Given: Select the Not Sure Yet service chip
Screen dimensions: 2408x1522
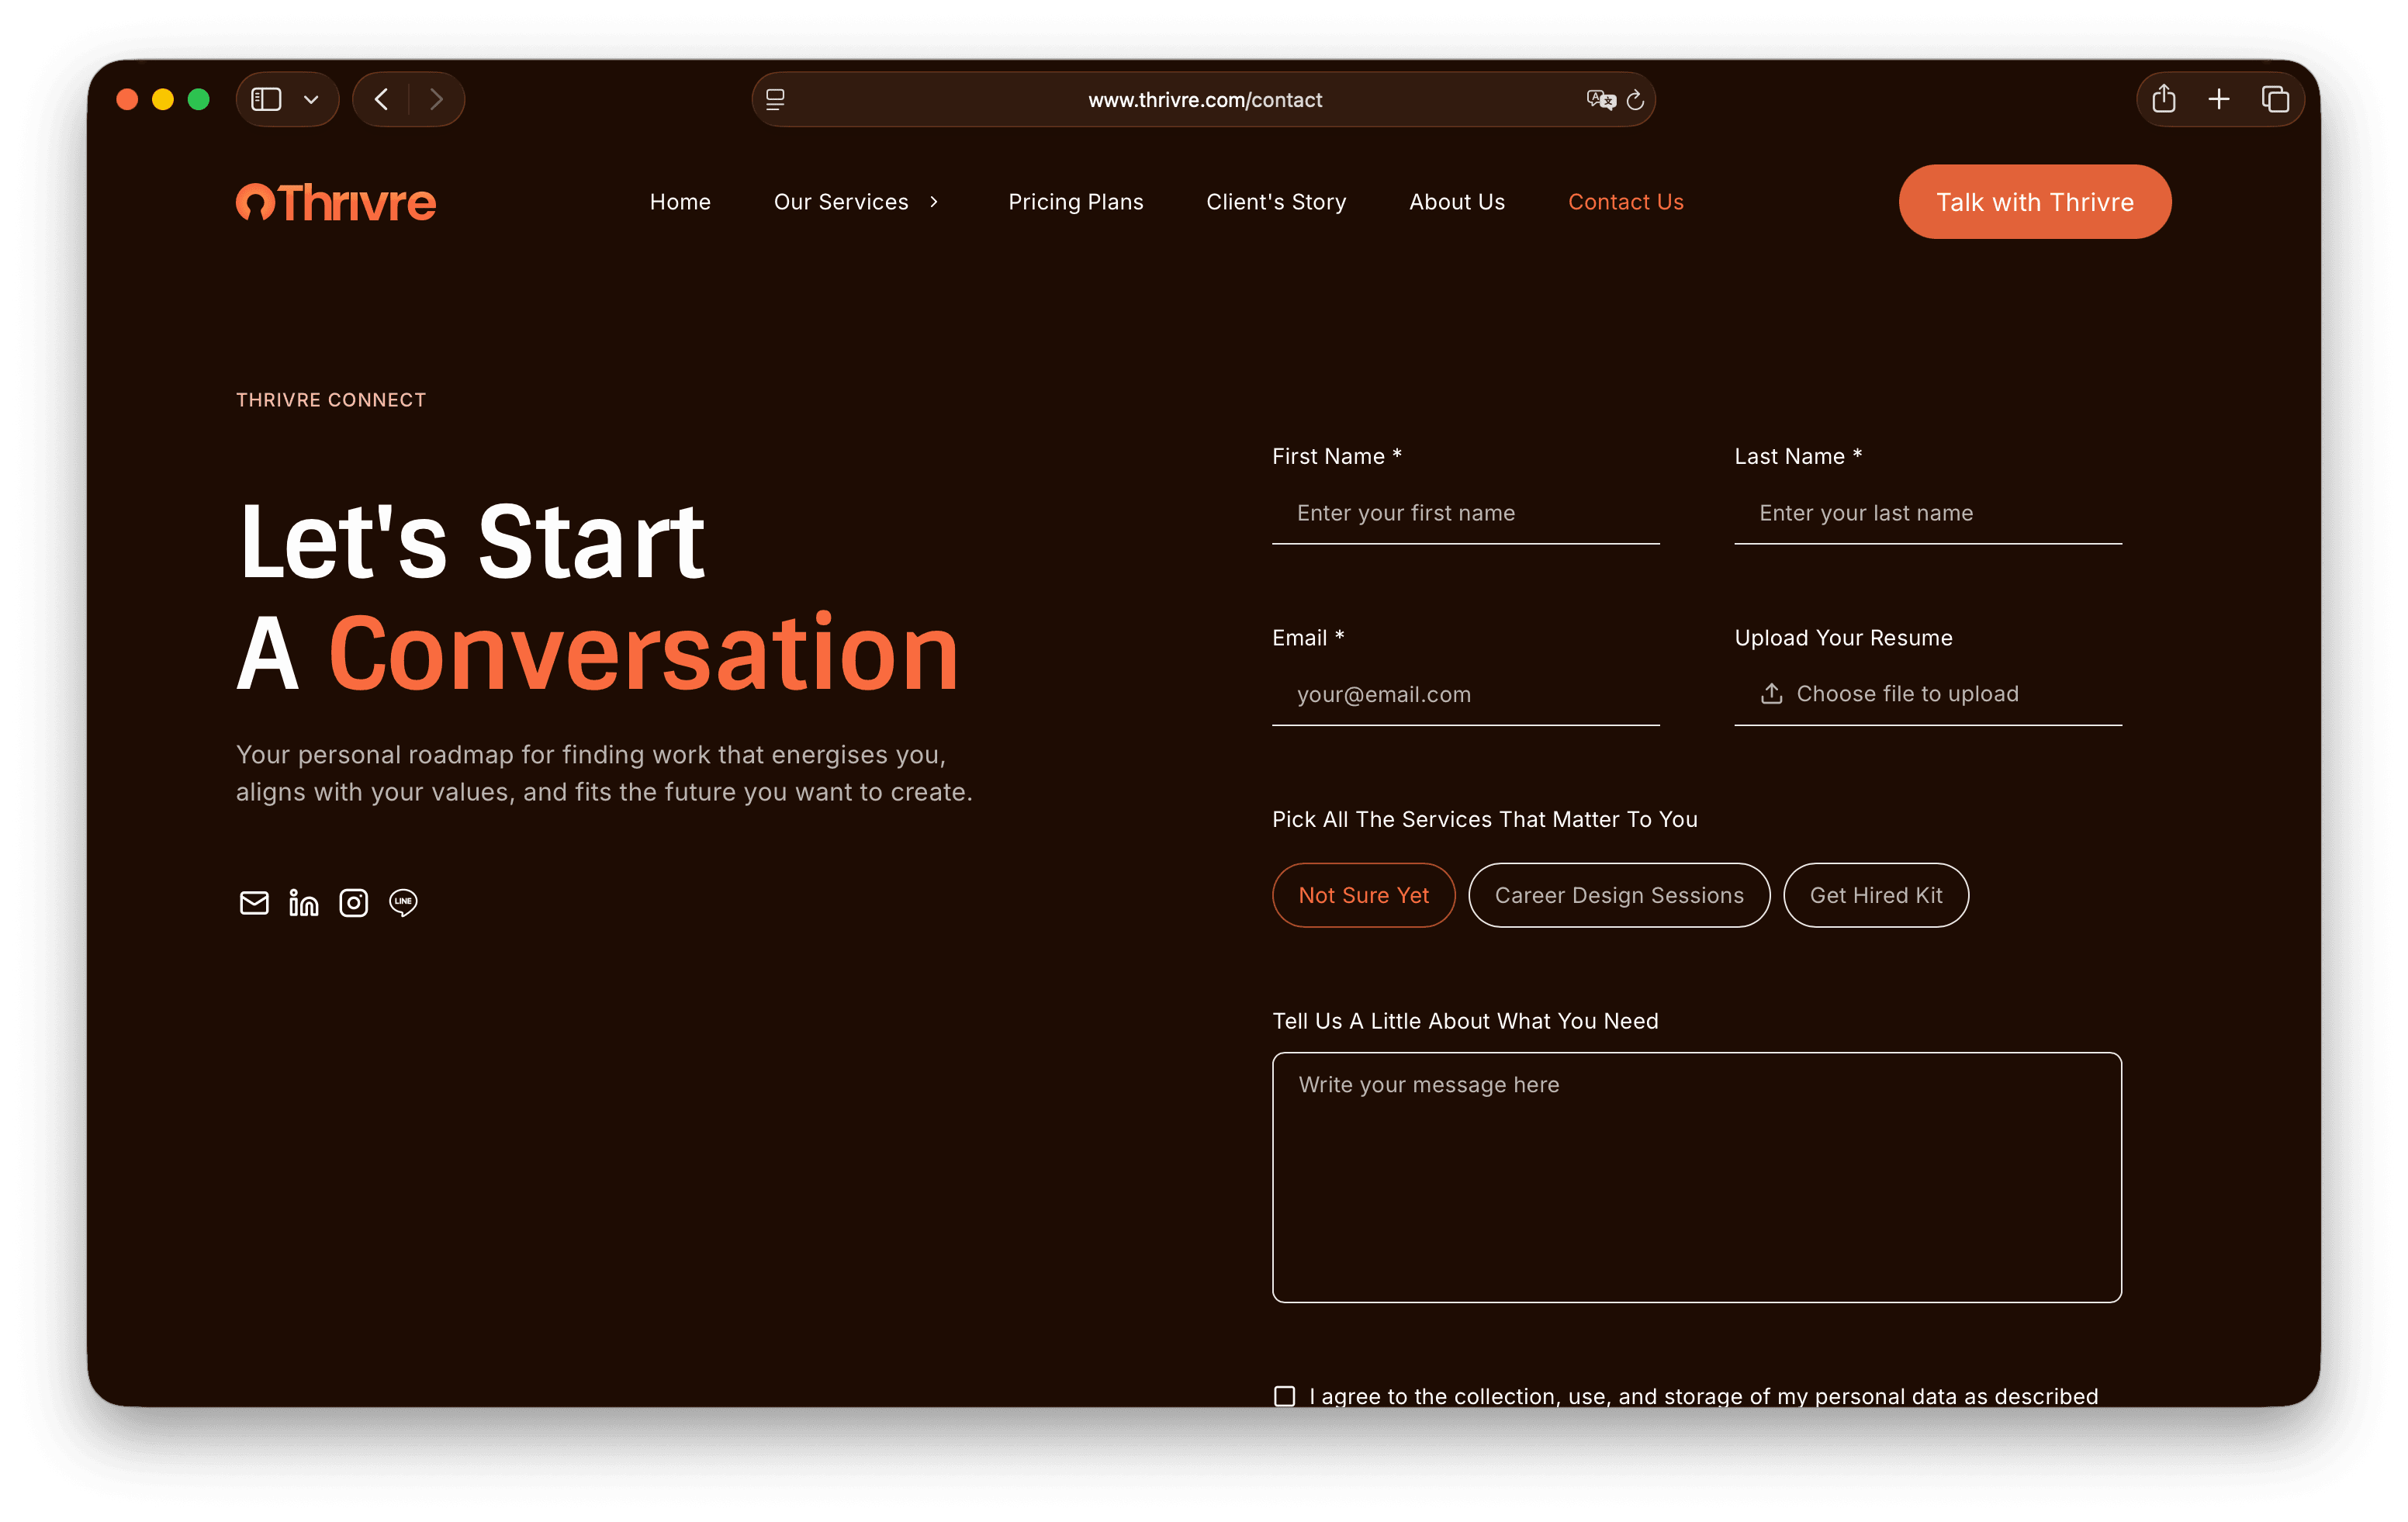Looking at the screenshot, I should coord(1363,895).
